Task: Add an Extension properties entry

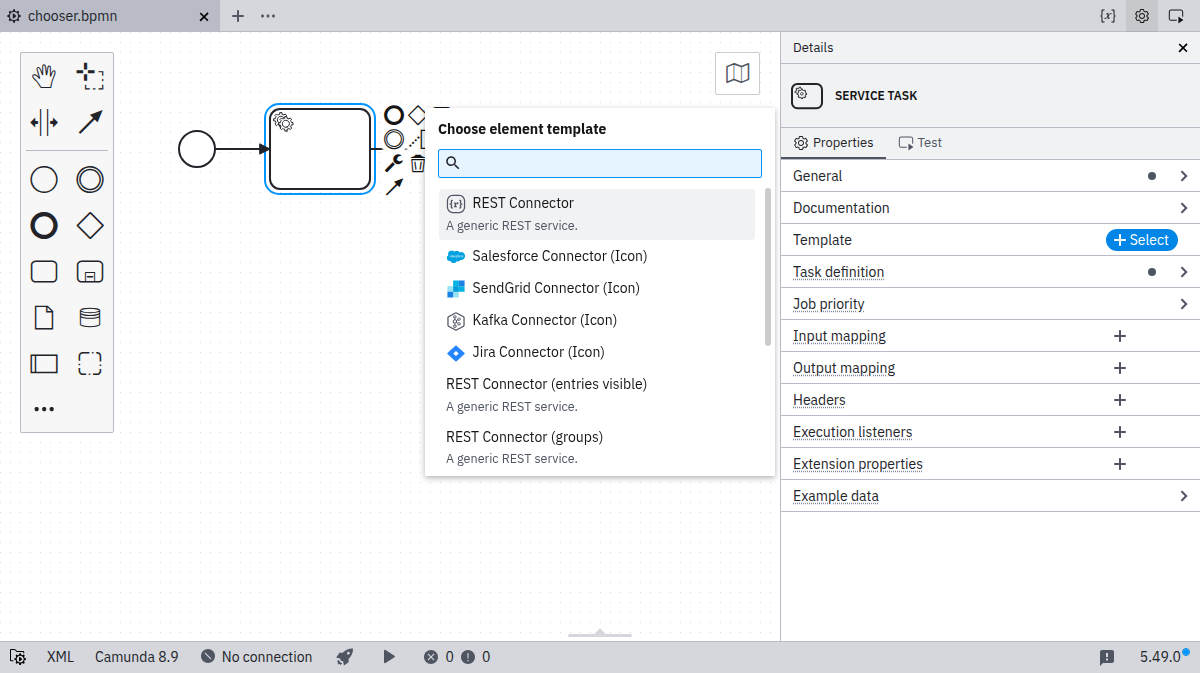Action: coord(1120,464)
